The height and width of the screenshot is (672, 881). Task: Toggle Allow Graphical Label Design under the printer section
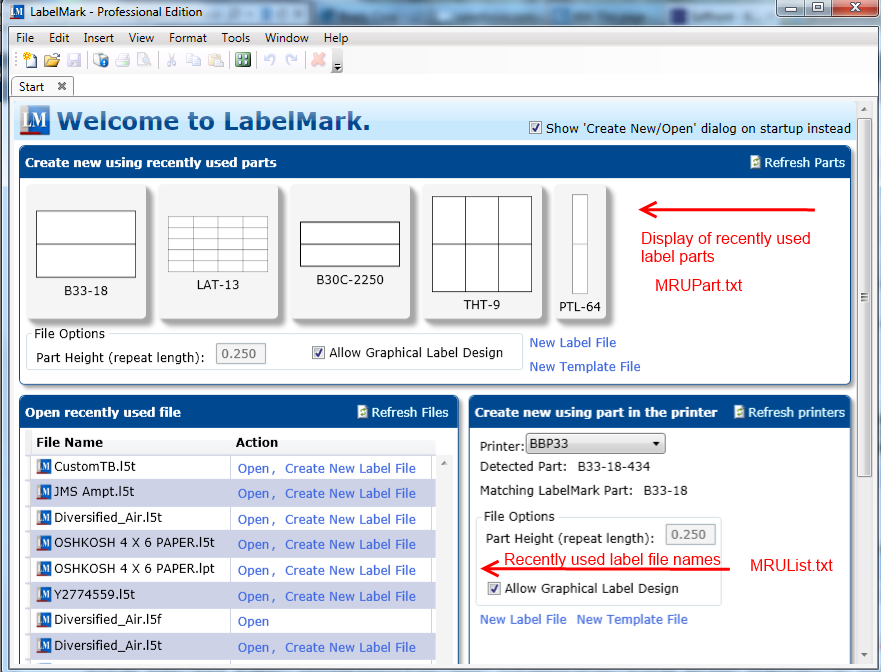[493, 590]
